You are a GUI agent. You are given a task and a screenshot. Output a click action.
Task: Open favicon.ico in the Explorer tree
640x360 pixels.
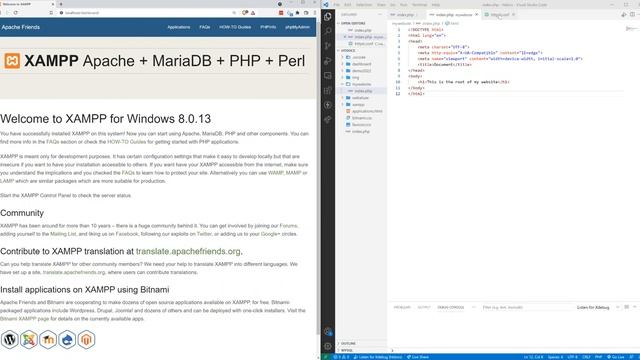[x=361, y=124]
